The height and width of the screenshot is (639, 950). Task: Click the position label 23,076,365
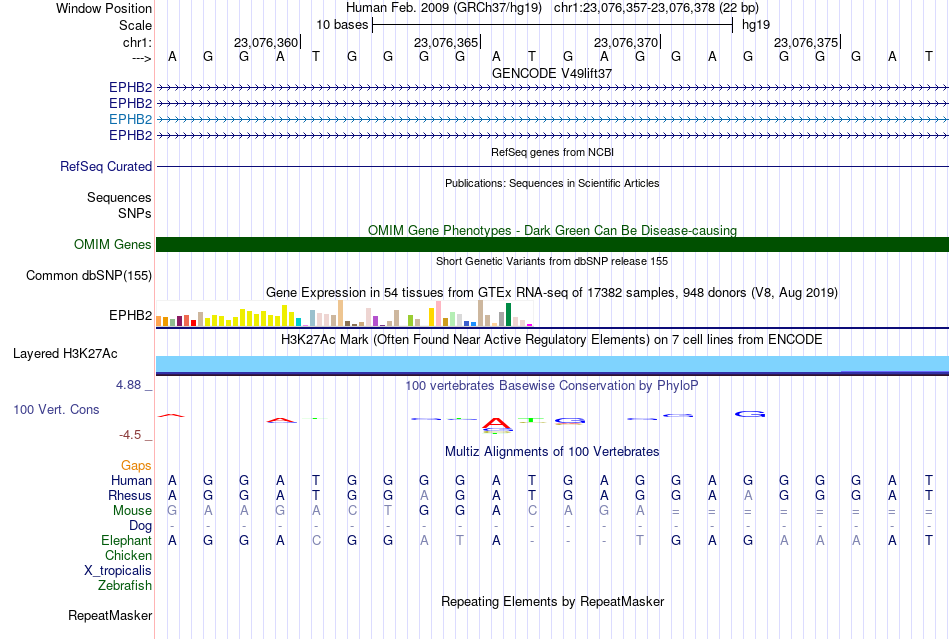tap(446, 42)
